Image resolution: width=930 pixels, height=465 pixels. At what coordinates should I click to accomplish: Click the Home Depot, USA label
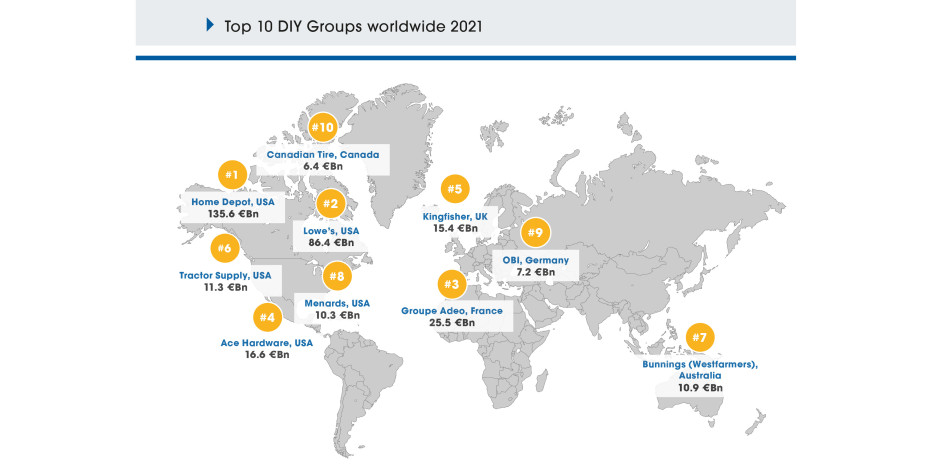tap(233, 202)
